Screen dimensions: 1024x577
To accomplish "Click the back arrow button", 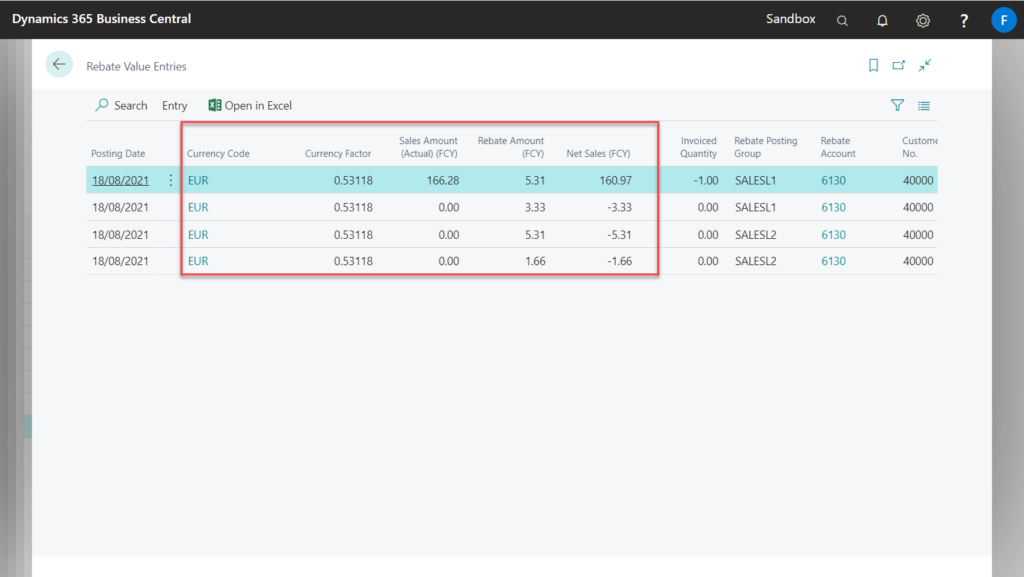I will click(59, 64).
